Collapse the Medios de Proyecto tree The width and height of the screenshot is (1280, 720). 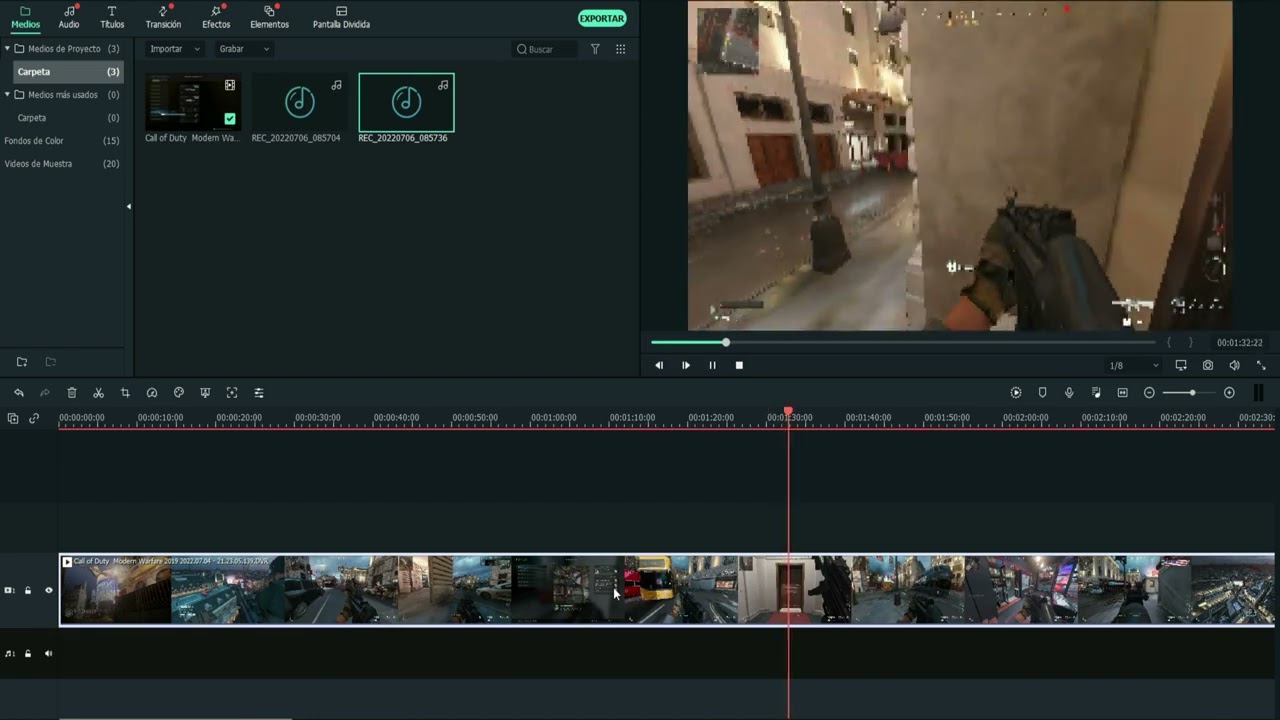pyautogui.click(x=7, y=48)
